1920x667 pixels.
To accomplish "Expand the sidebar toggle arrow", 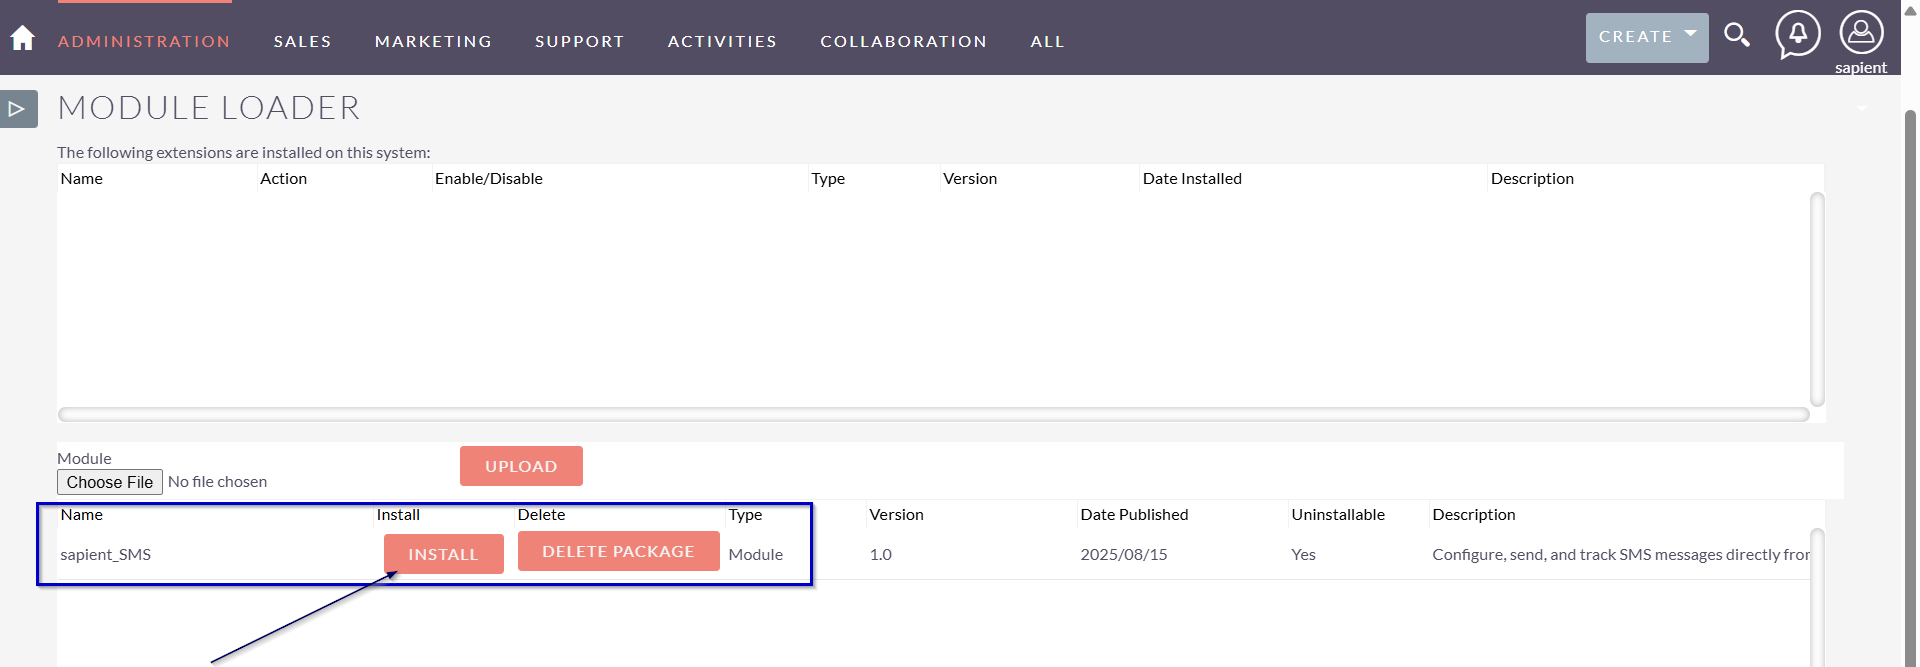I will [18, 109].
